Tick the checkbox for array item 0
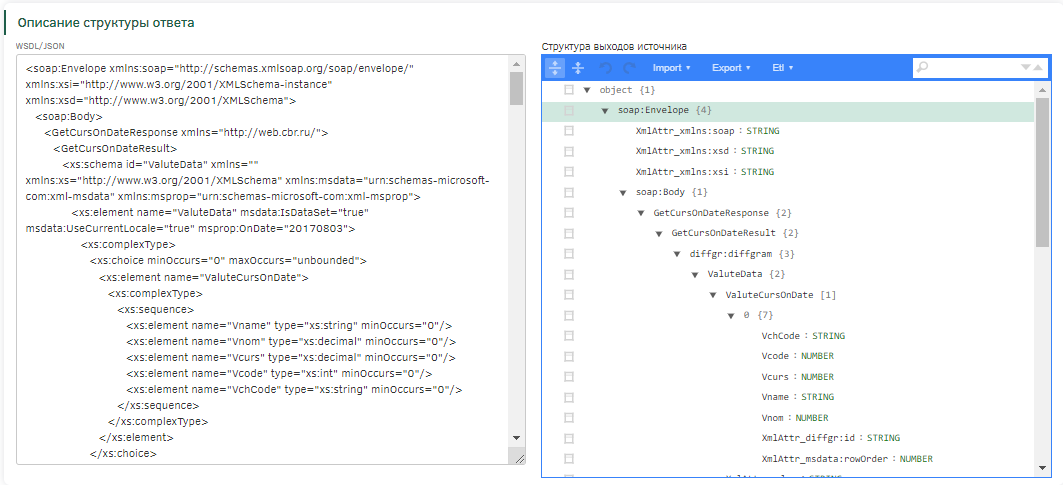 [x=569, y=315]
